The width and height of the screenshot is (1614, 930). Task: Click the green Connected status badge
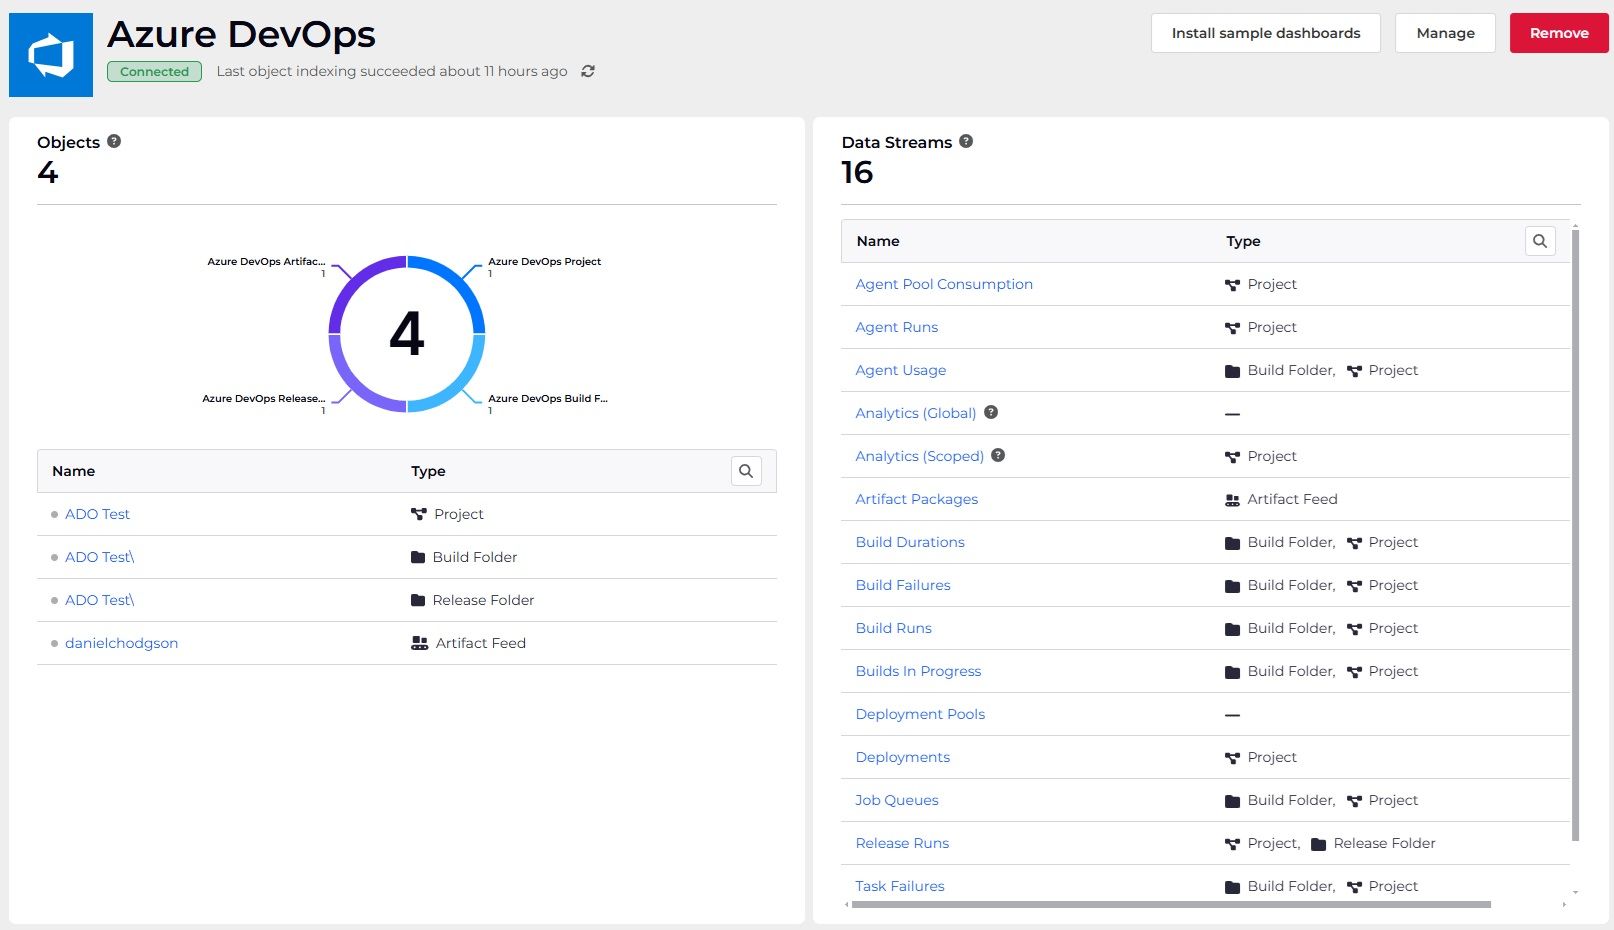pos(154,71)
